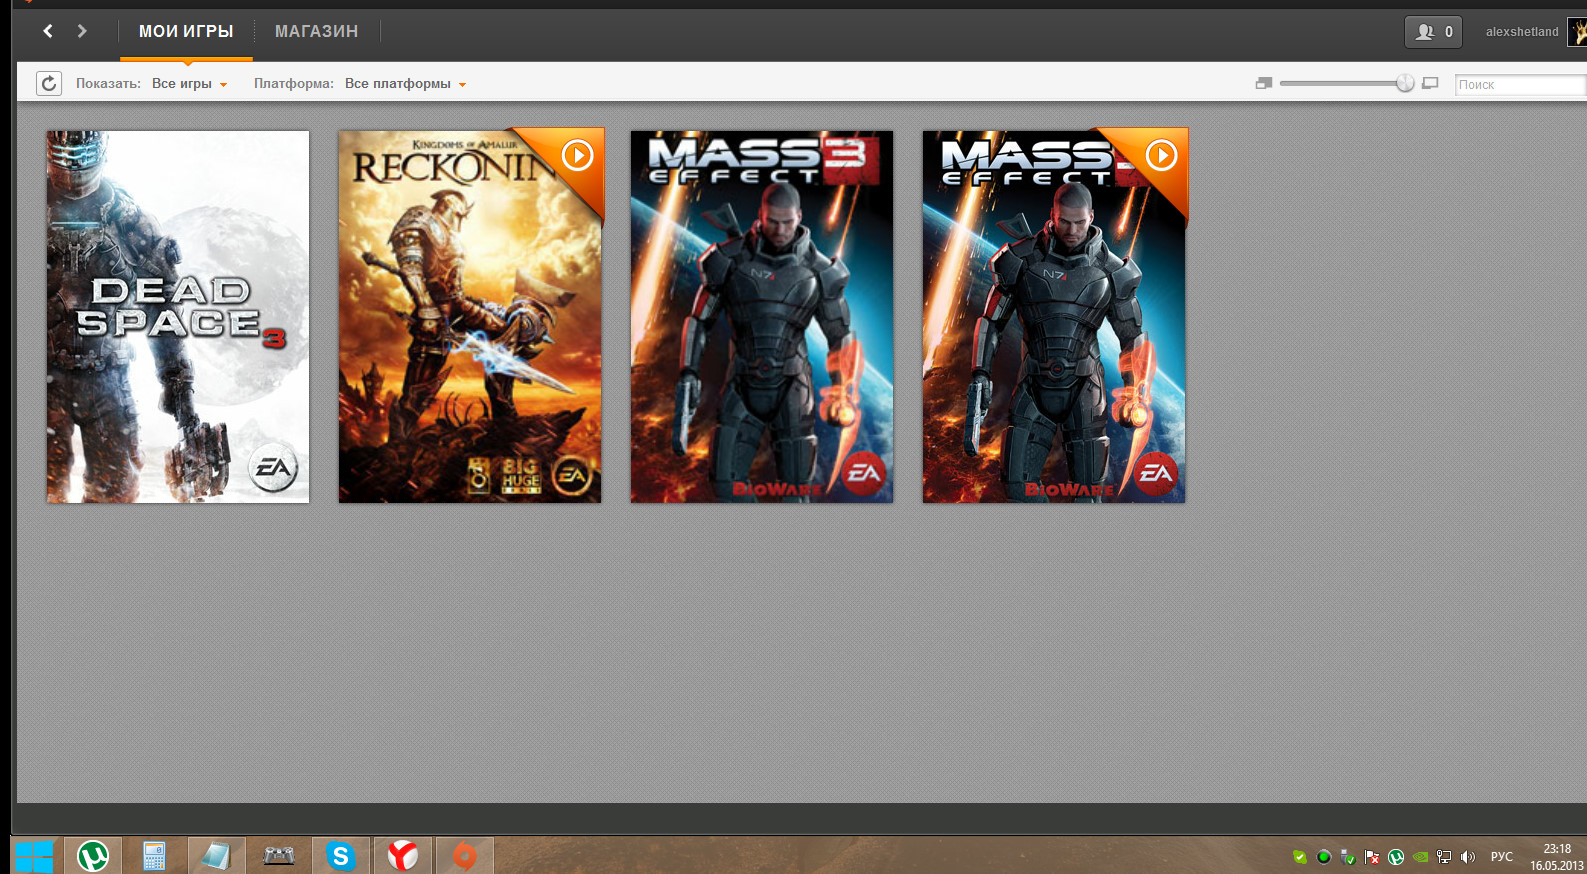Screen dimensions: 1587x874
Task: Open Yandex browser from the taskbar
Action: pyautogui.click(x=402, y=856)
